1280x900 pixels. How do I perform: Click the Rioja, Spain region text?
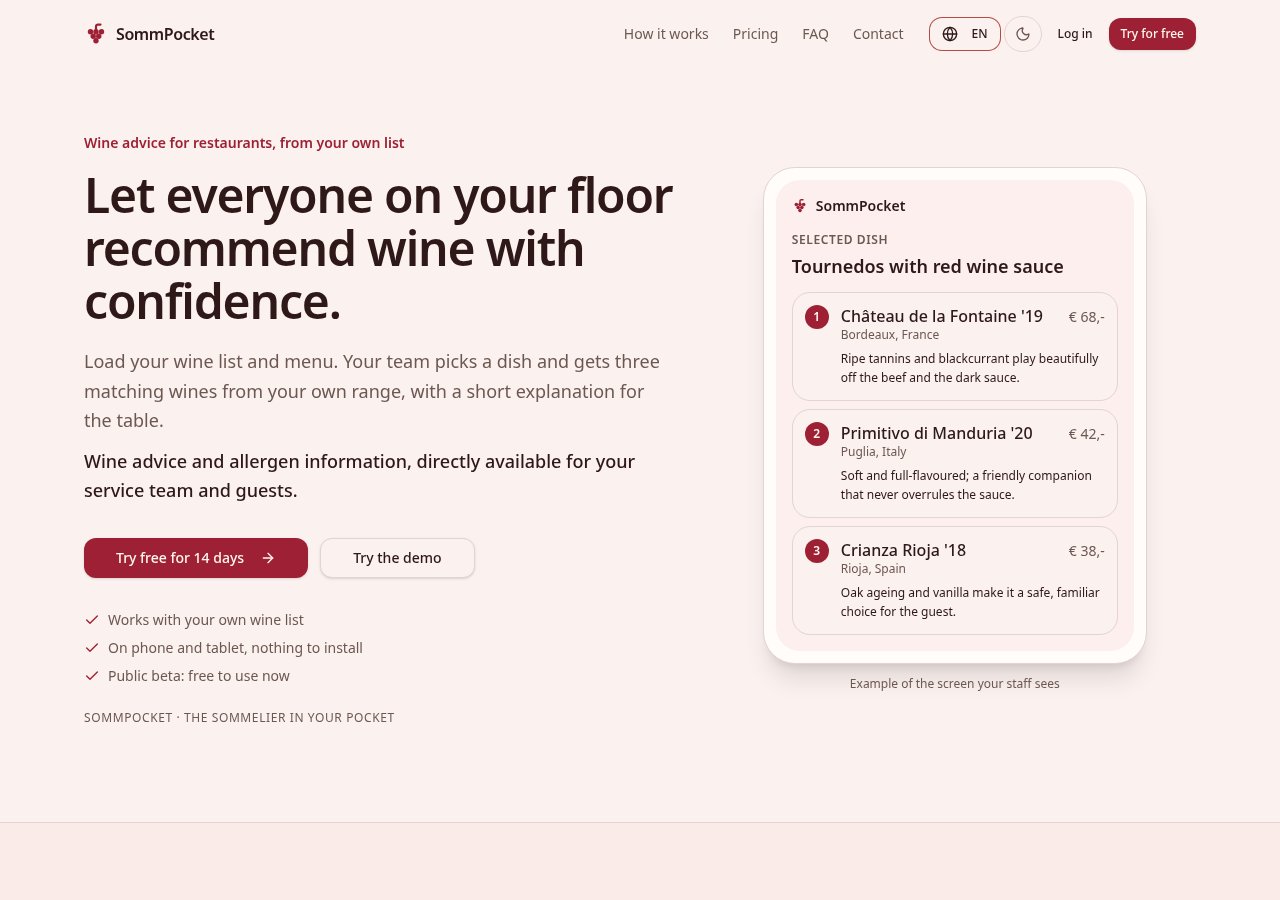873,569
